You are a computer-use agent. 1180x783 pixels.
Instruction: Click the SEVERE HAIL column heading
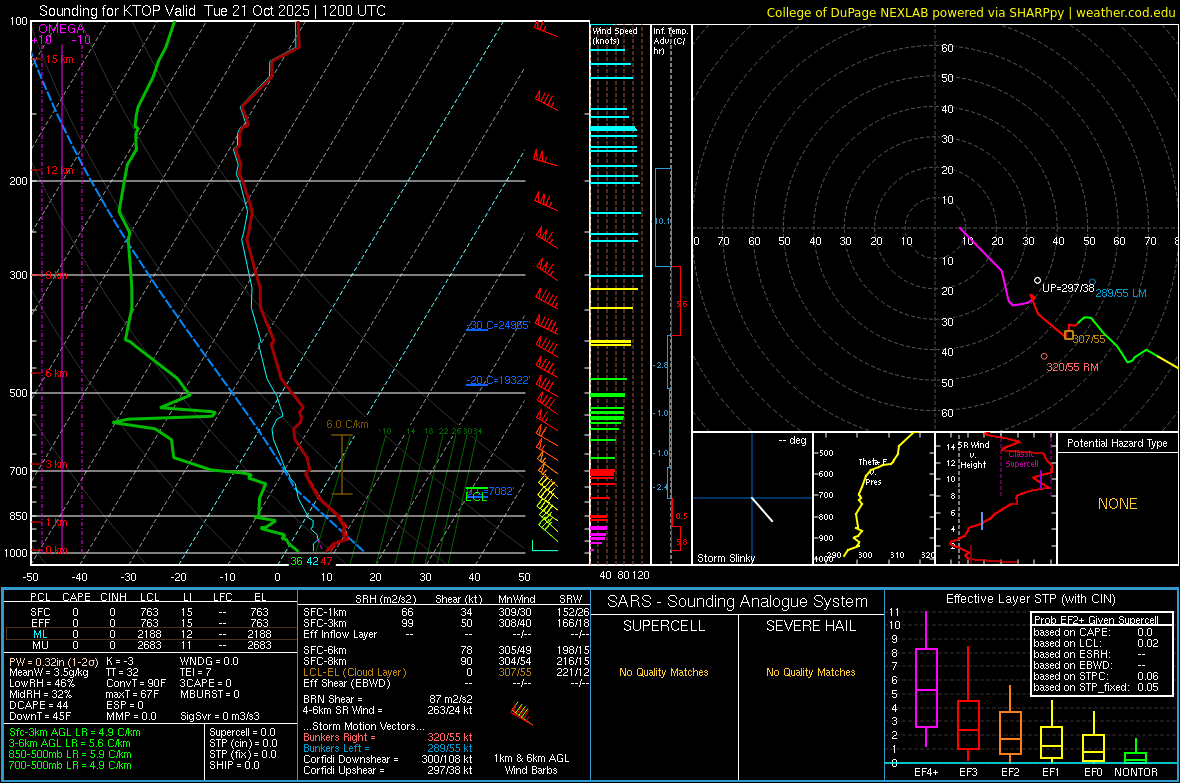tap(810, 626)
